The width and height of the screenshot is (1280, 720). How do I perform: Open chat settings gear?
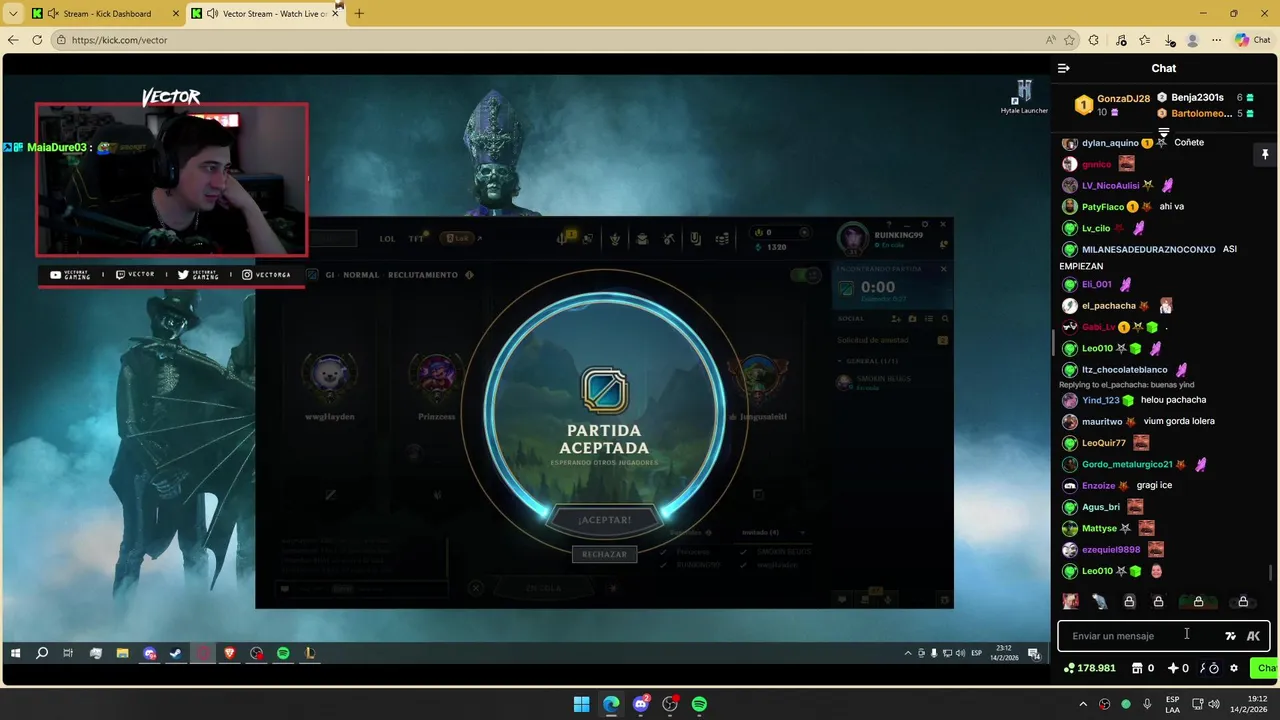click(x=1233, y=668)
